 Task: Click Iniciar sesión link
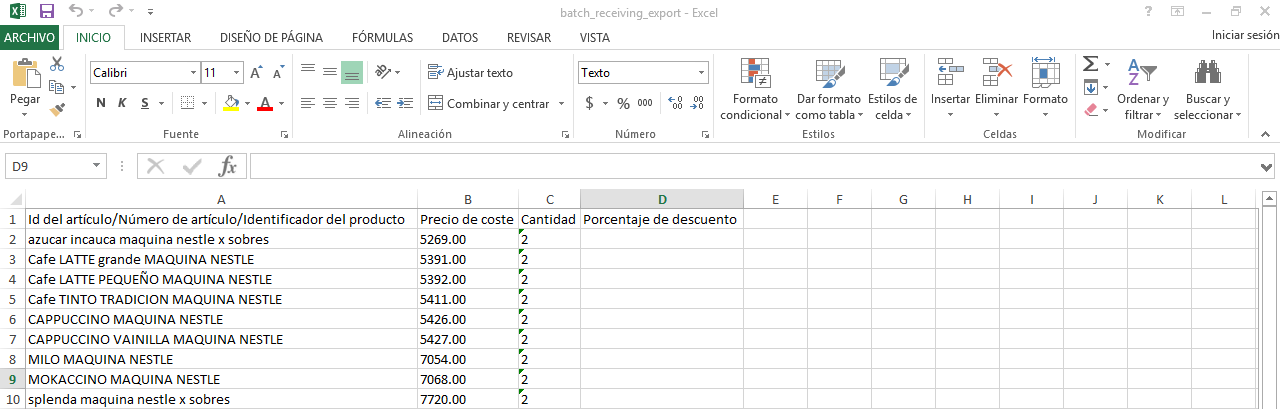(x=1245, y=35)
